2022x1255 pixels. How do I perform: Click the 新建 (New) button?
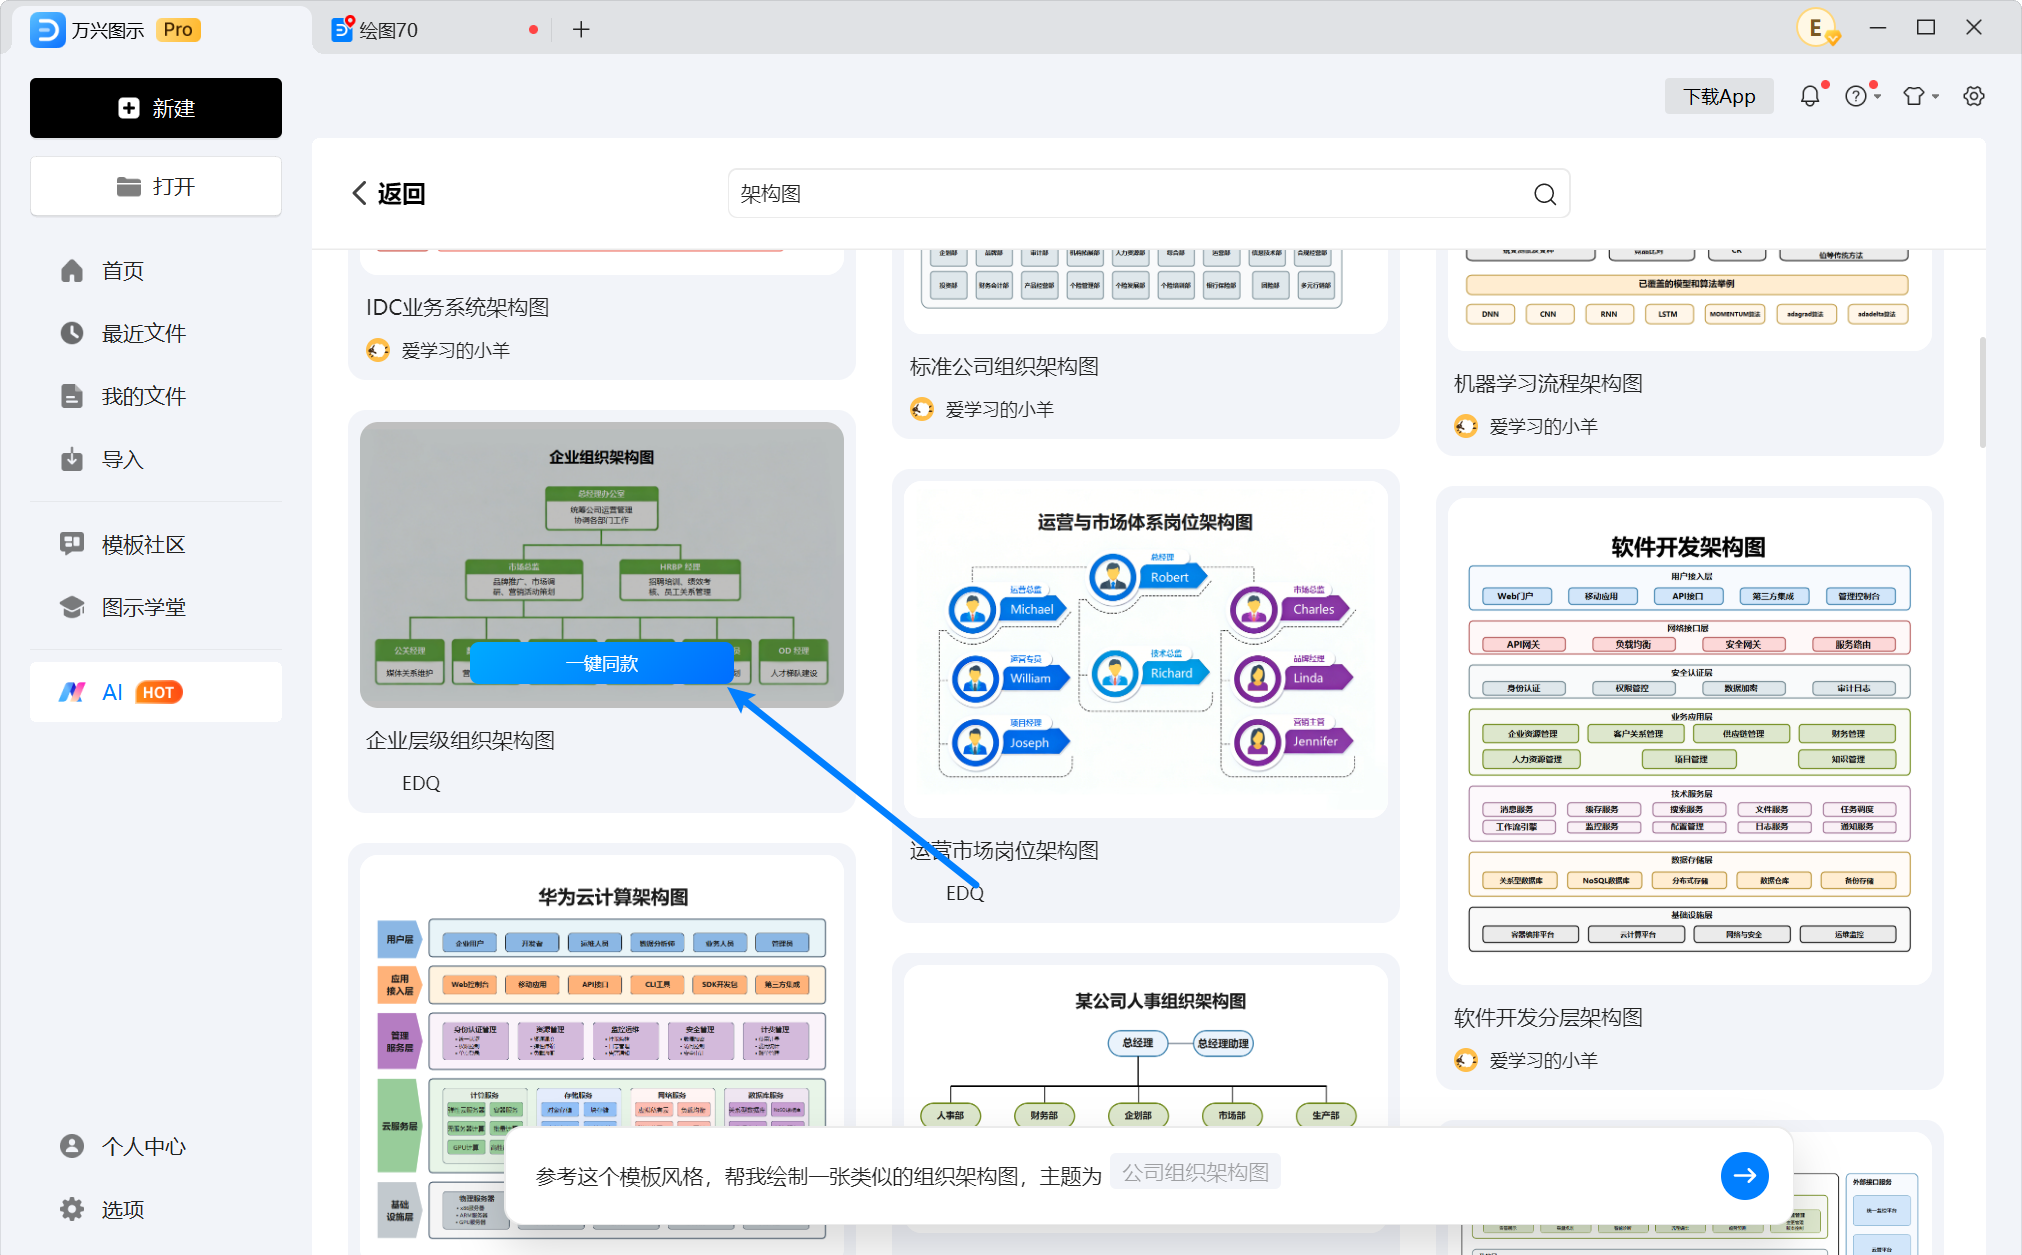[156, 108]
